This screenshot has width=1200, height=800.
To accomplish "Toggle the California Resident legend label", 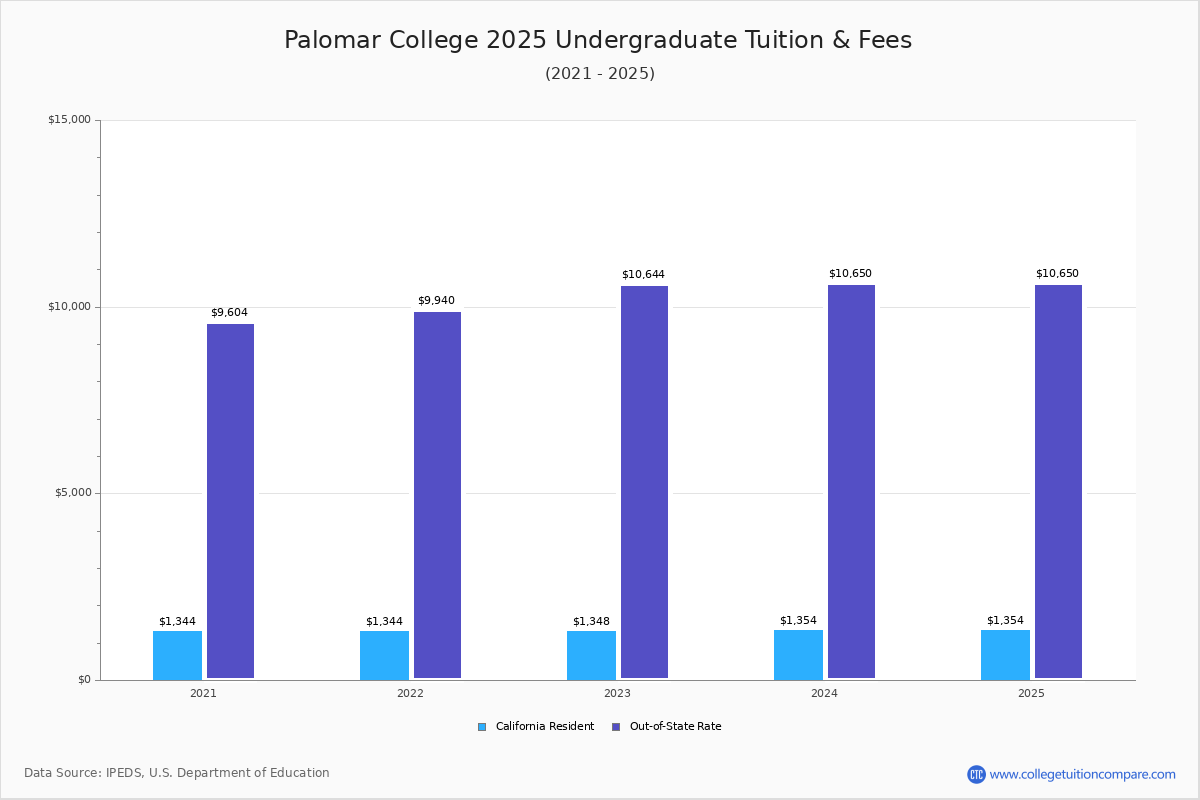I will (544, 727).
